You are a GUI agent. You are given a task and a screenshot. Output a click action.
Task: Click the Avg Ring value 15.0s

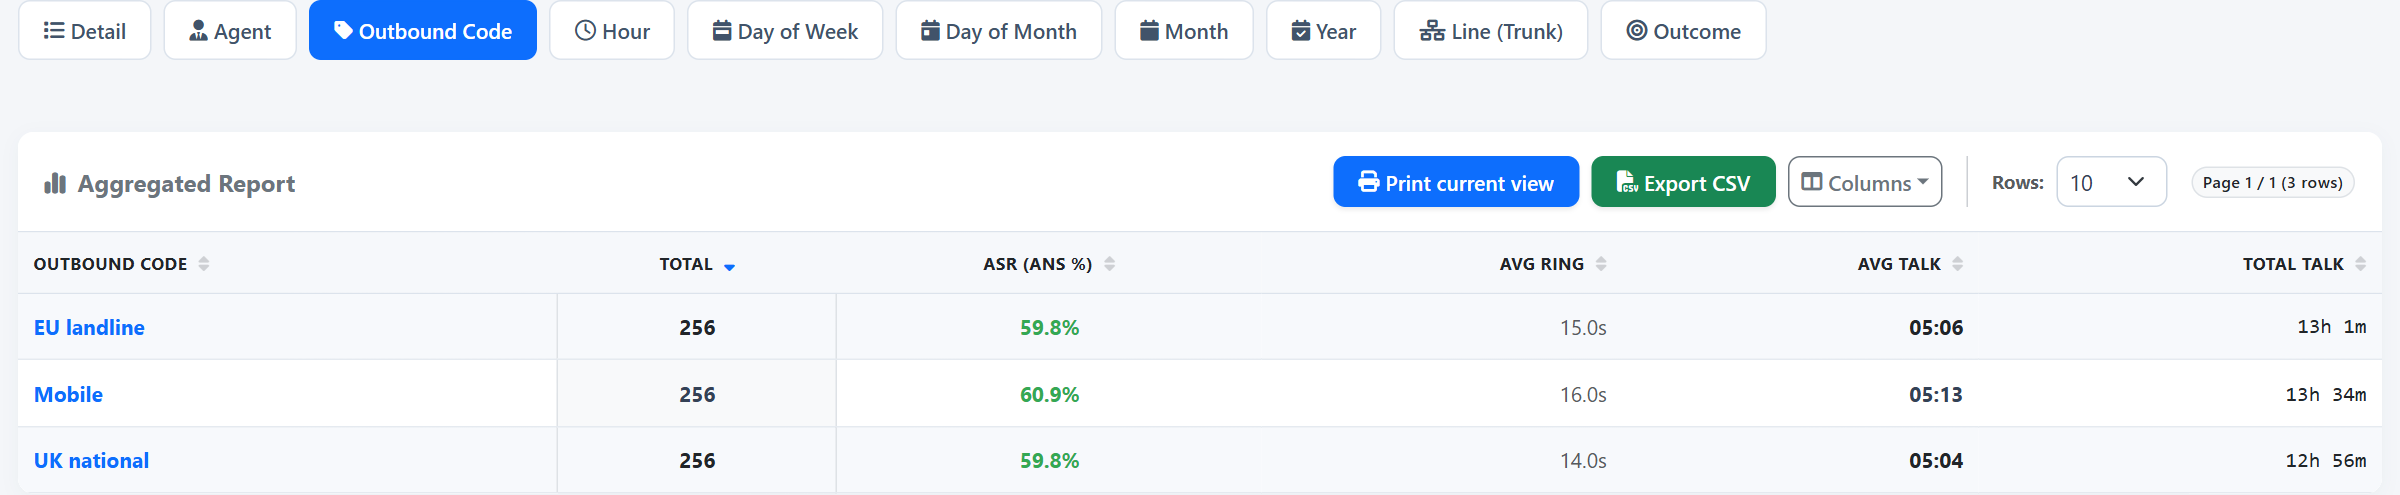[x=1583, y=328]
